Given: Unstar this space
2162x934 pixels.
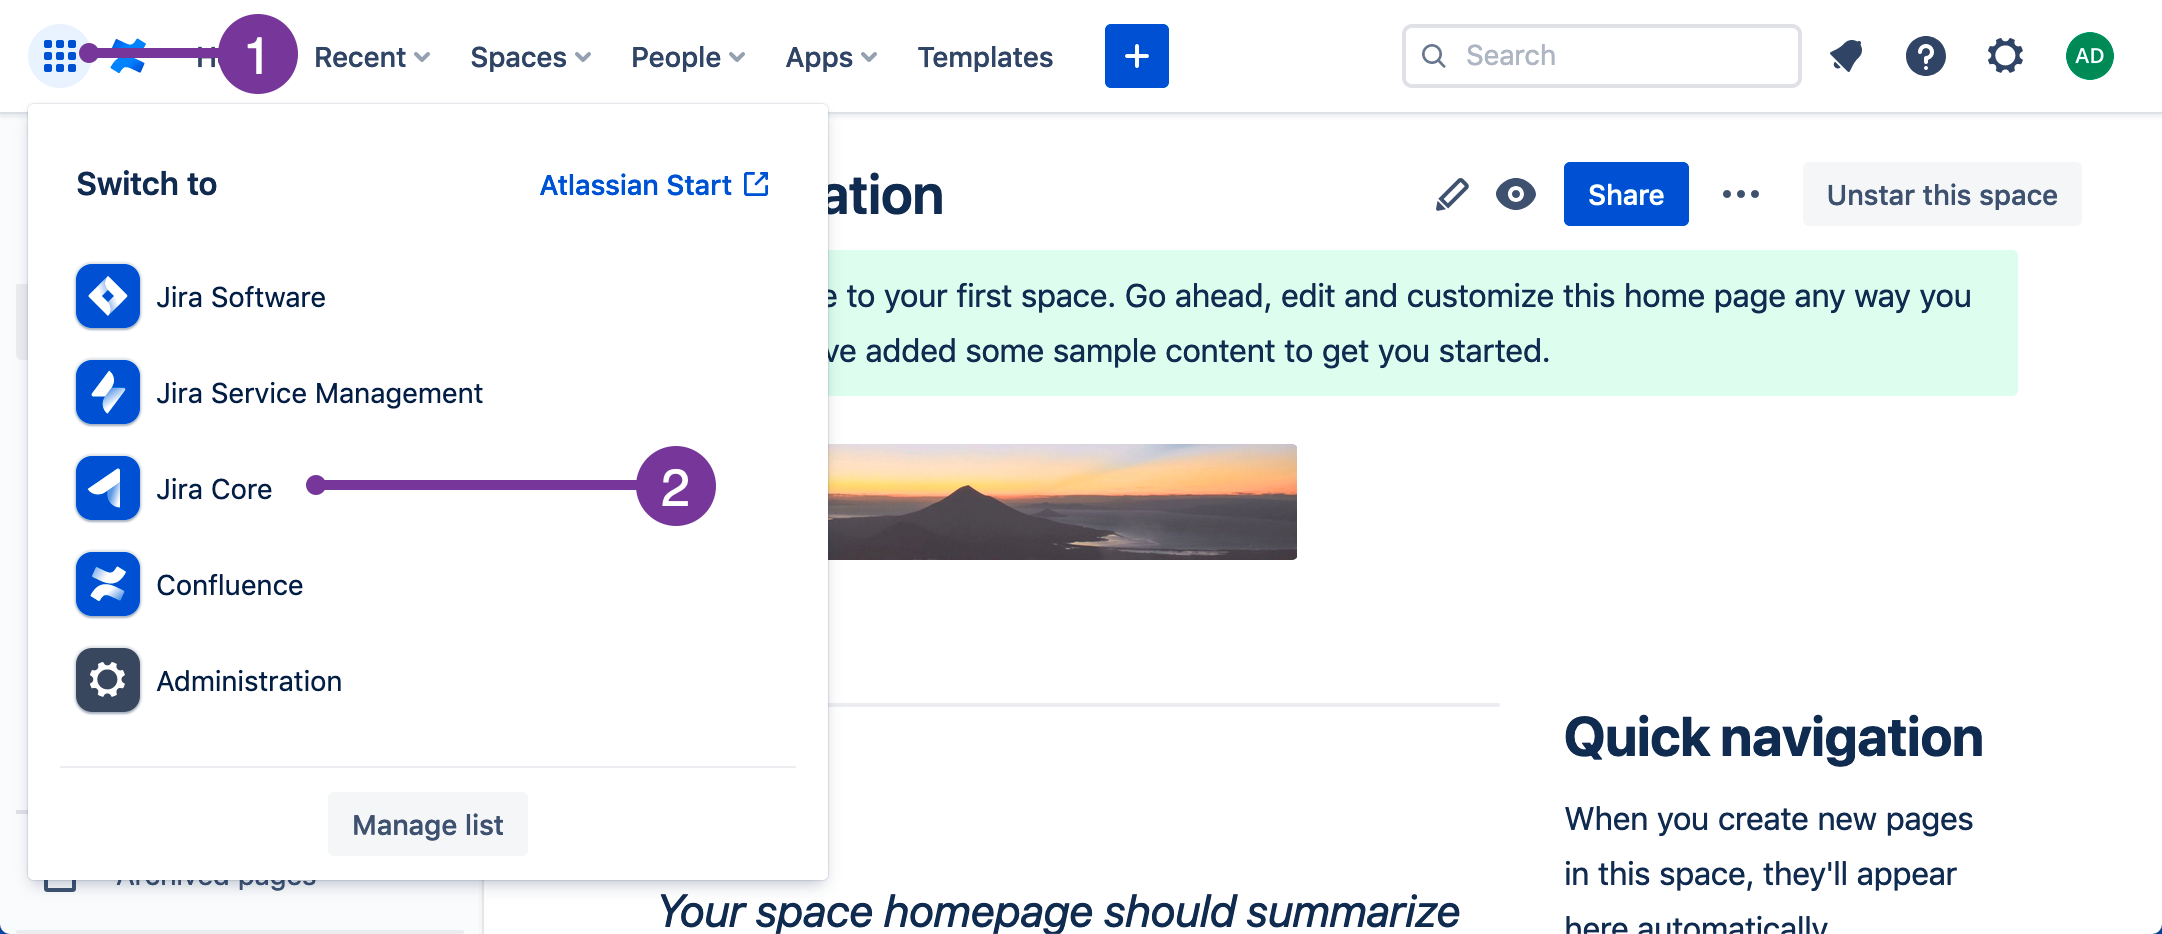Looking at the screenshot, I should (x=1941, y=194).
